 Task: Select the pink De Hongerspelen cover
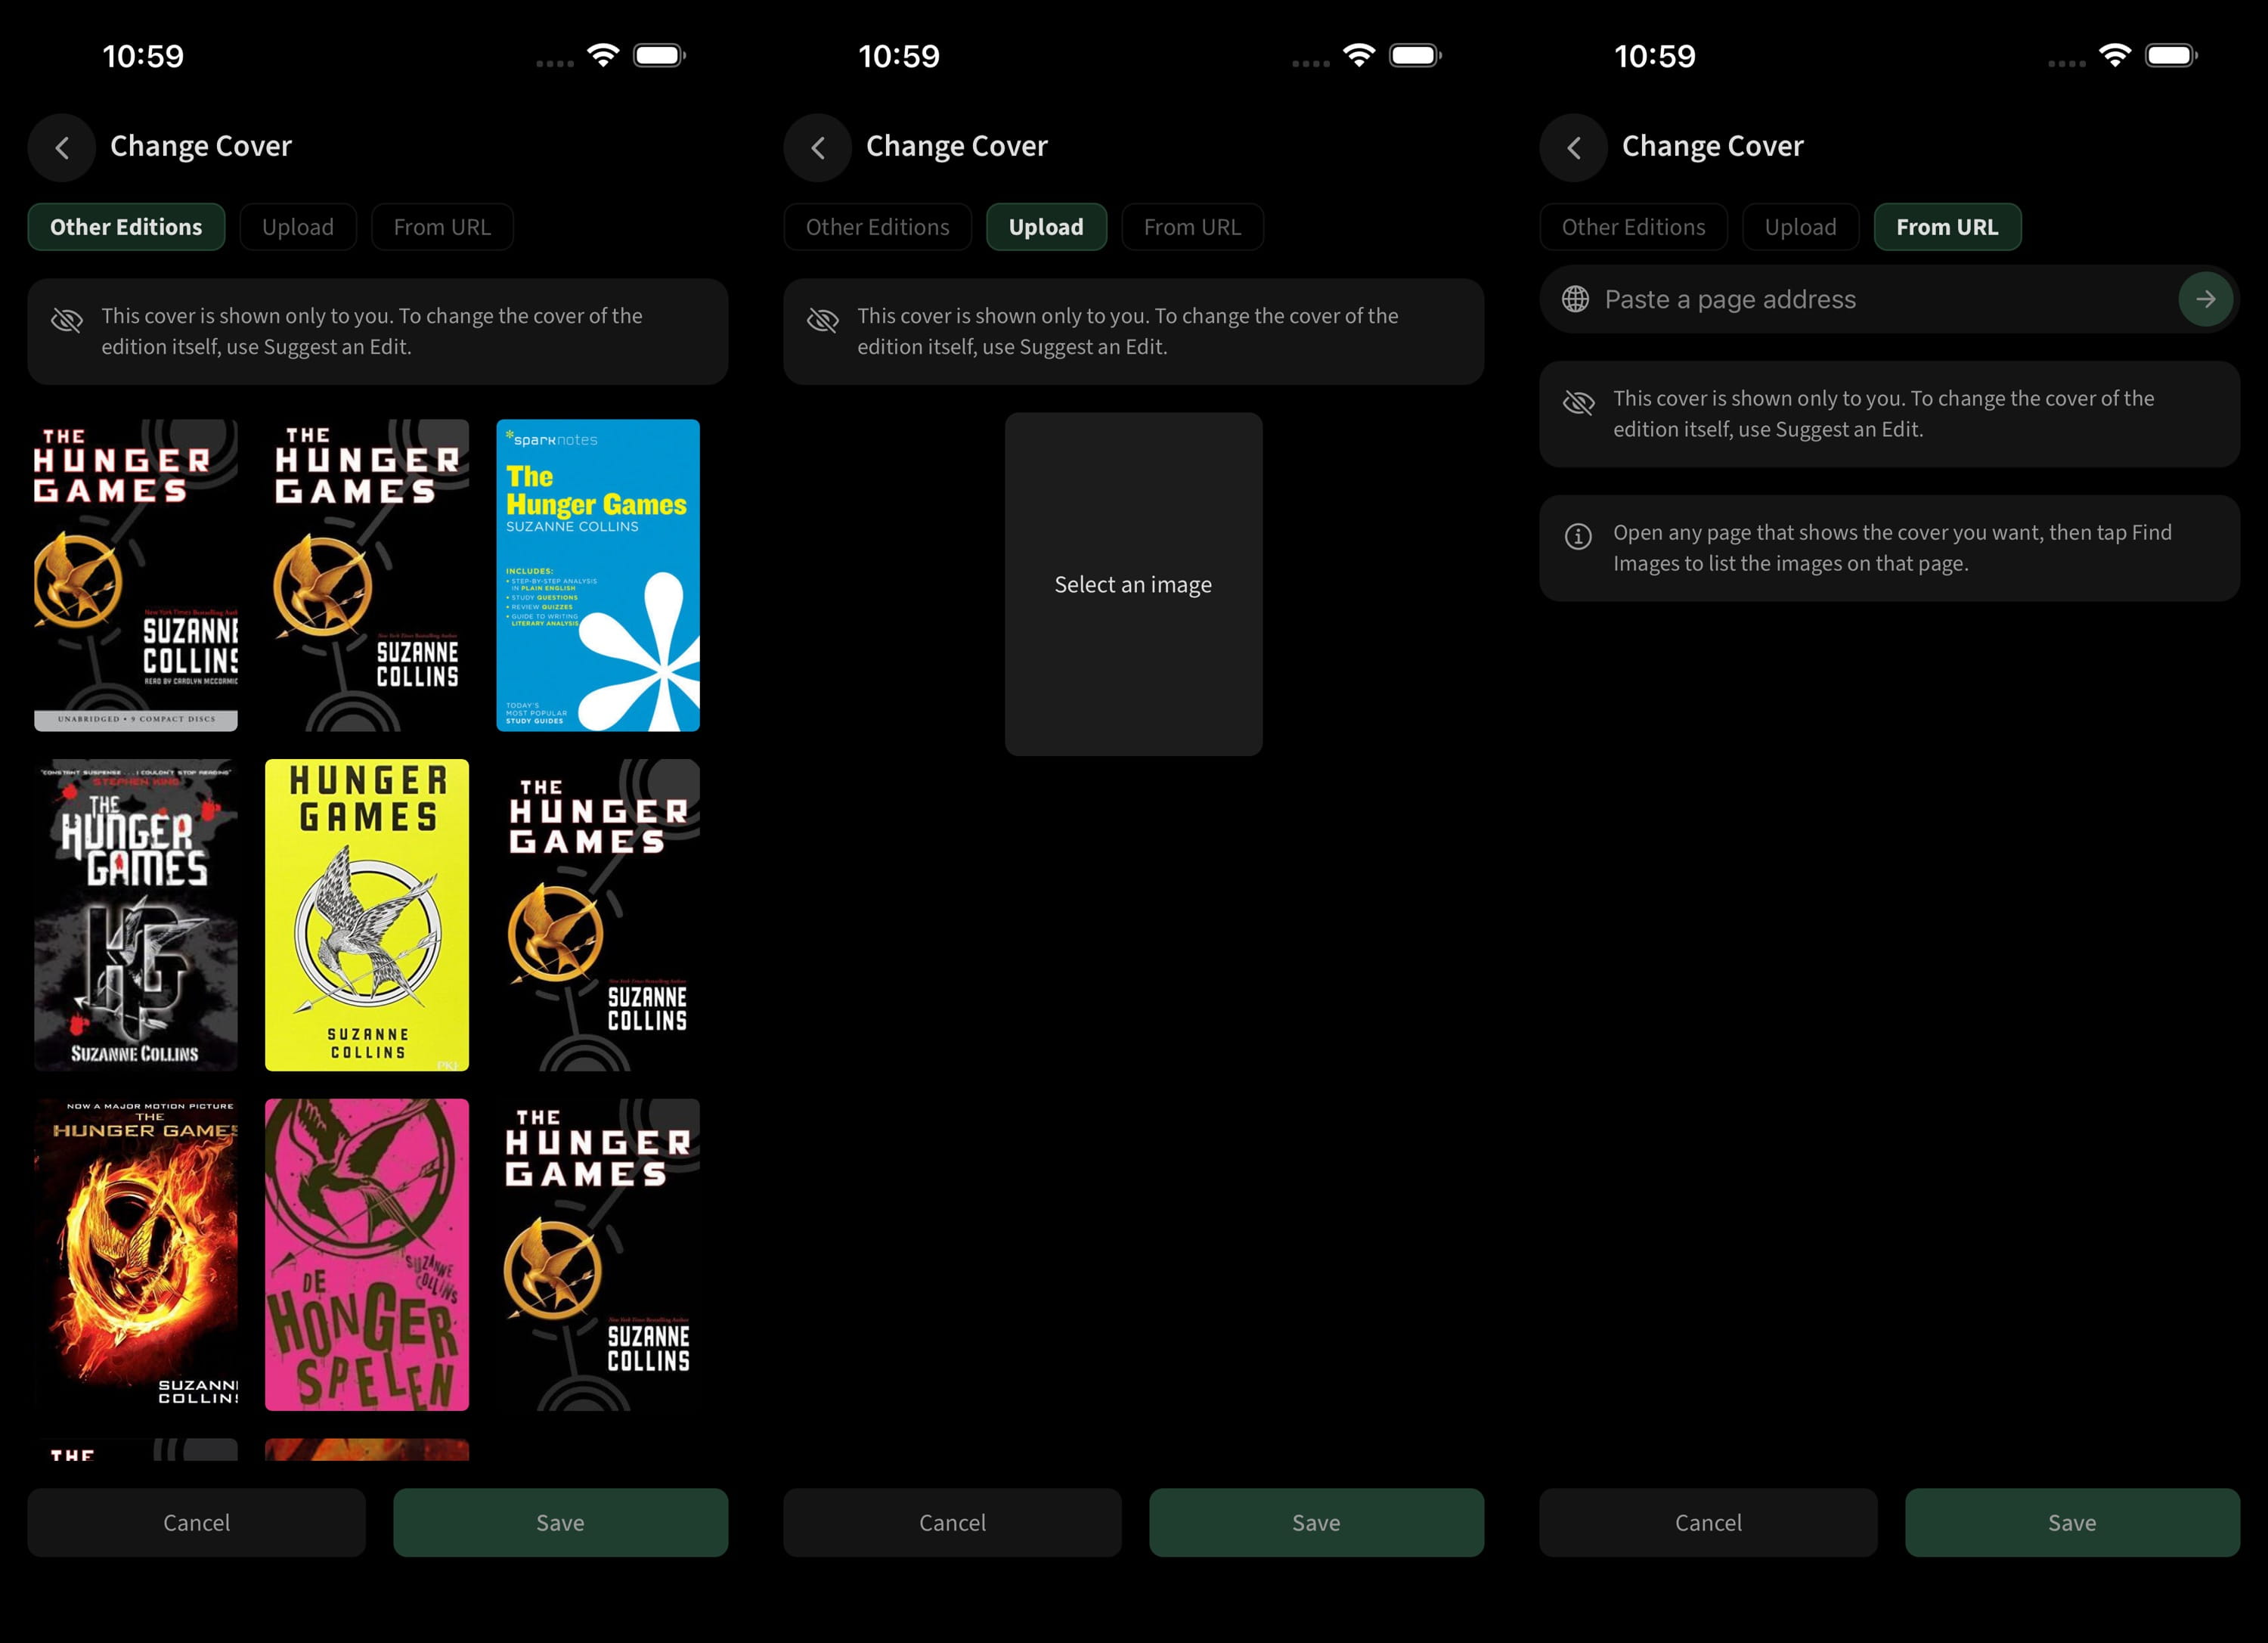(367, 1255)
